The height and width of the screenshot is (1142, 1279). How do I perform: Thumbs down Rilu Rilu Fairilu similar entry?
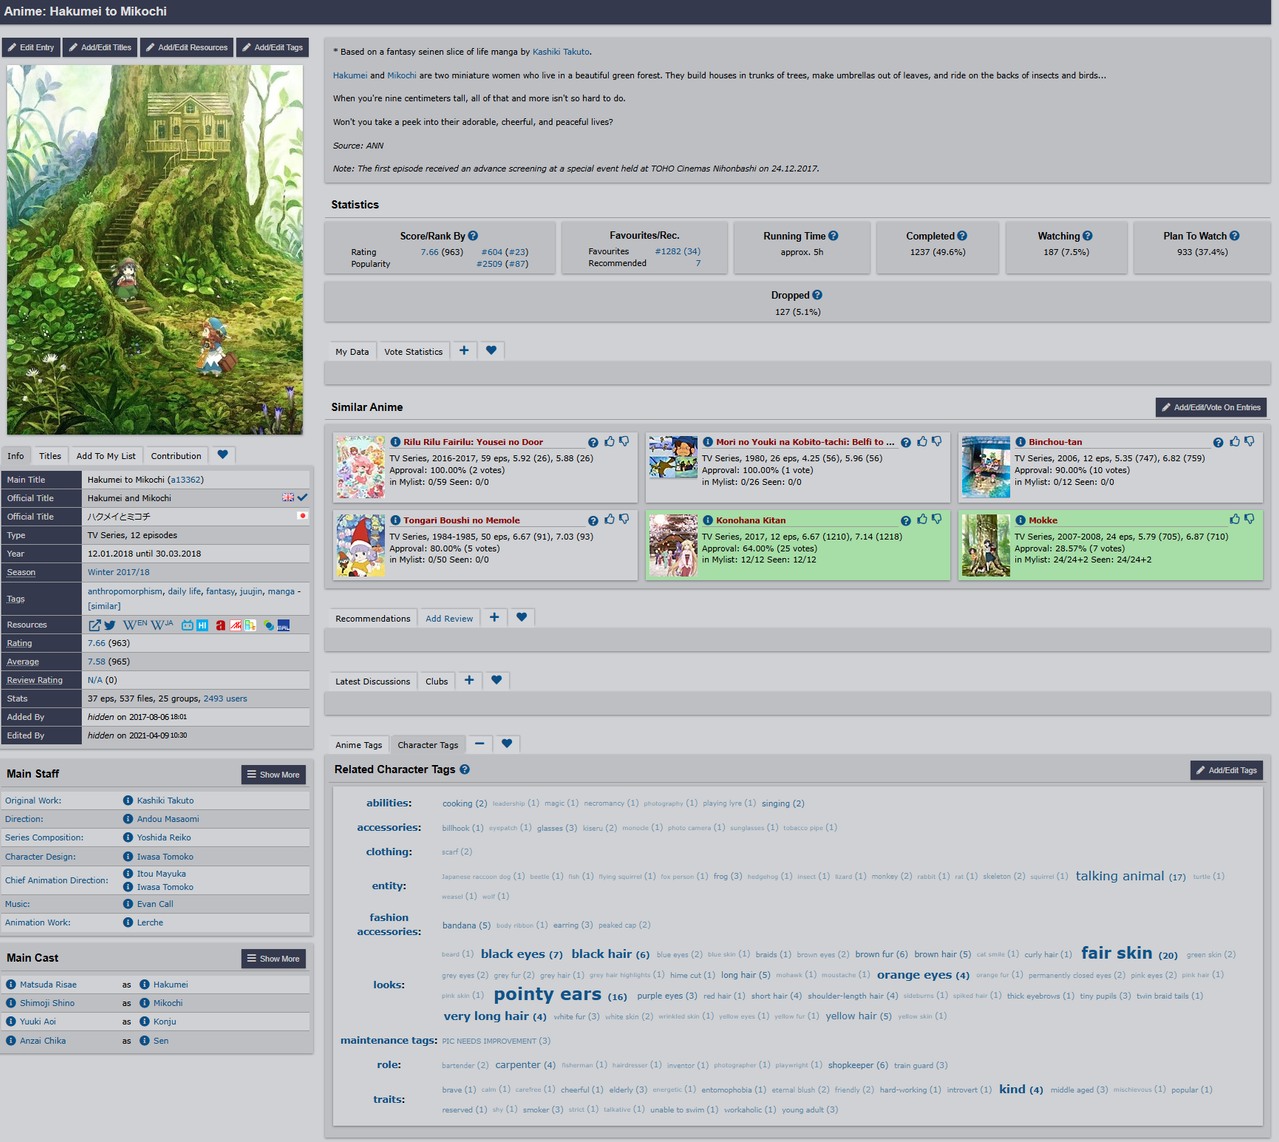click(x=624, y=441)
